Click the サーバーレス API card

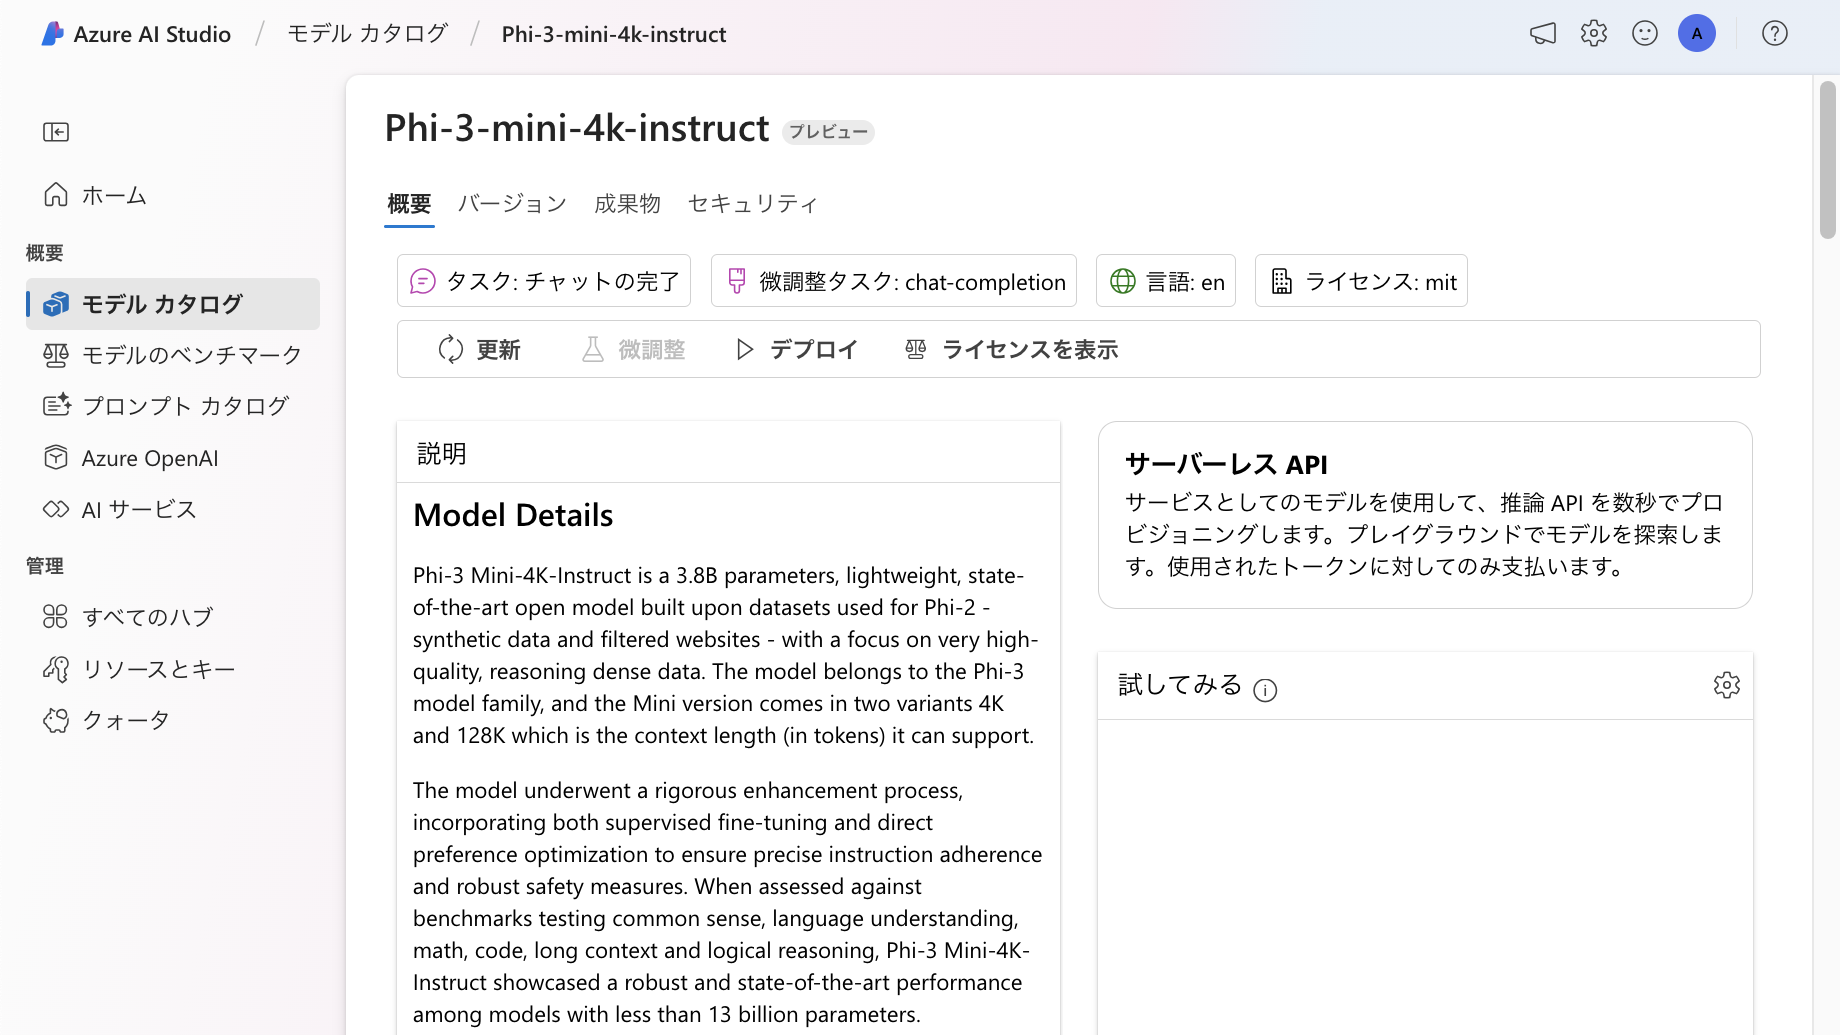1425,515
